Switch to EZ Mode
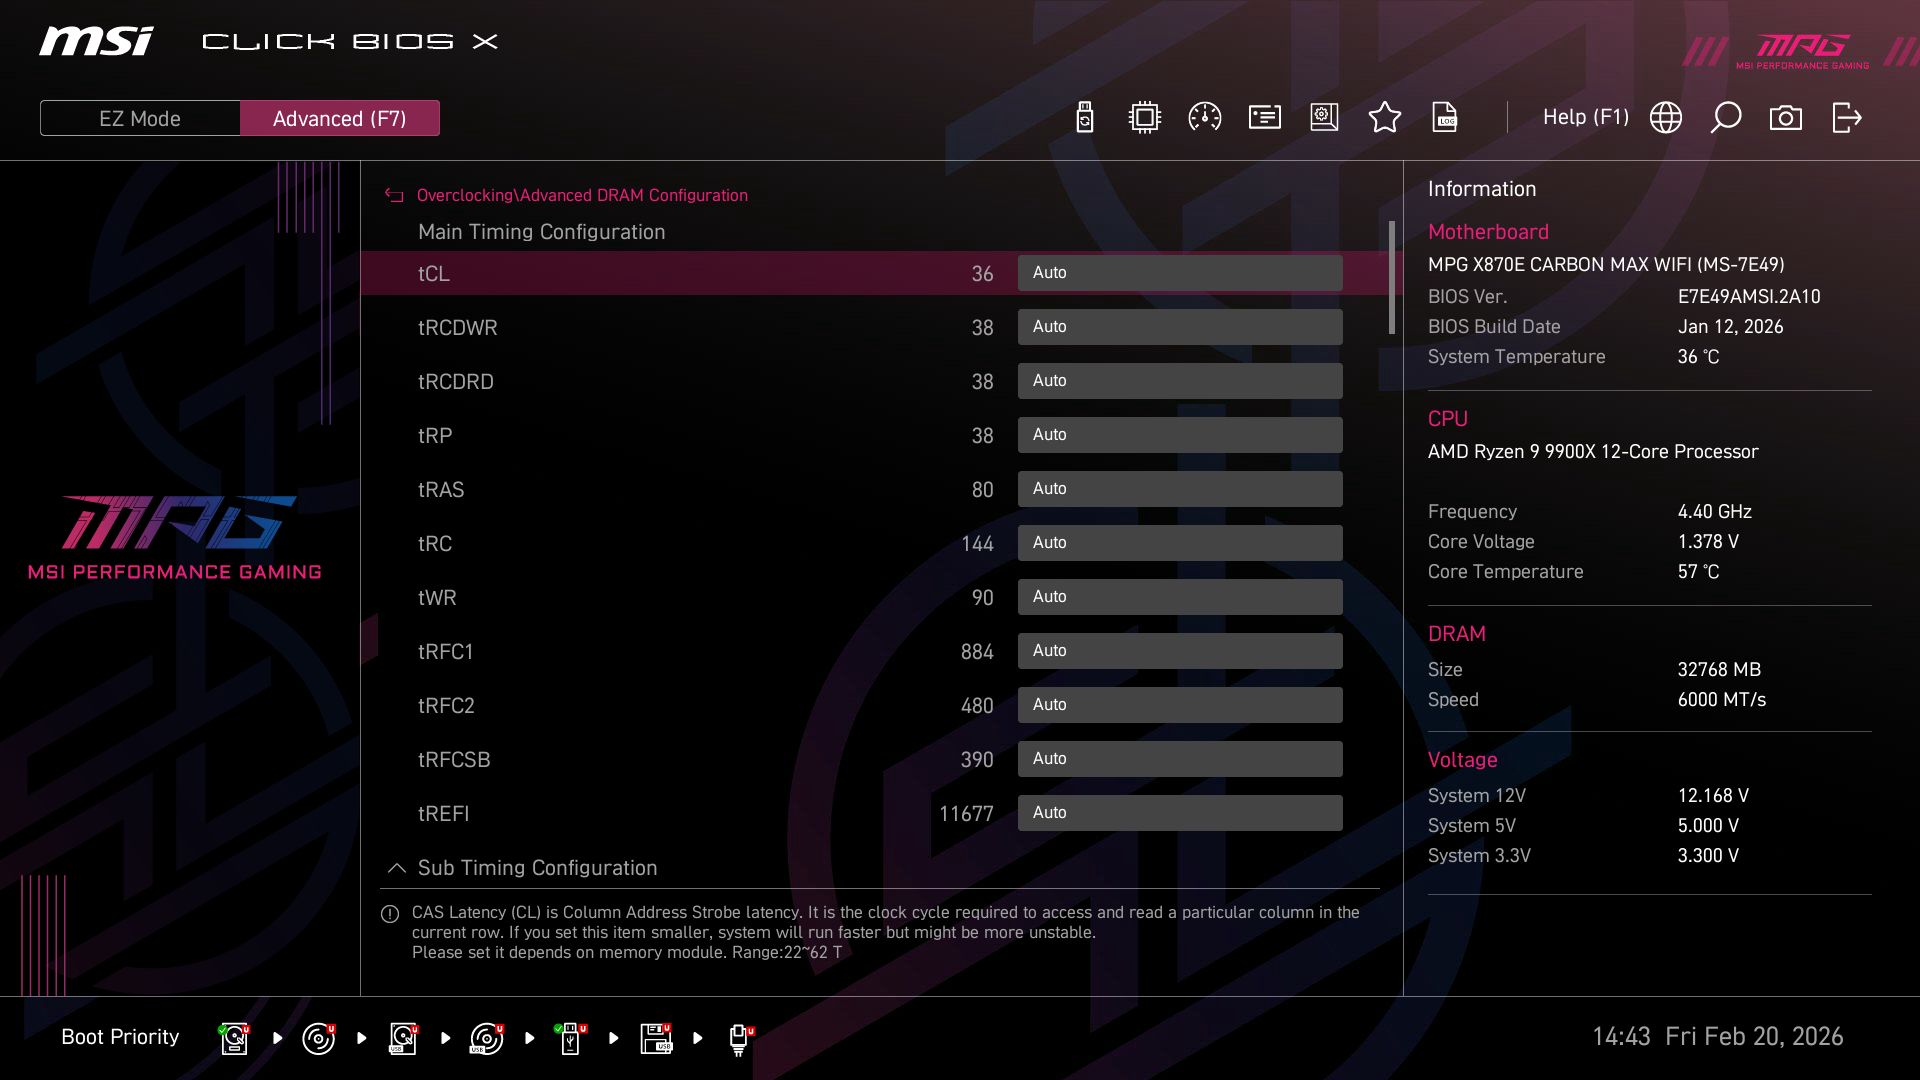 tap(139, 117)
